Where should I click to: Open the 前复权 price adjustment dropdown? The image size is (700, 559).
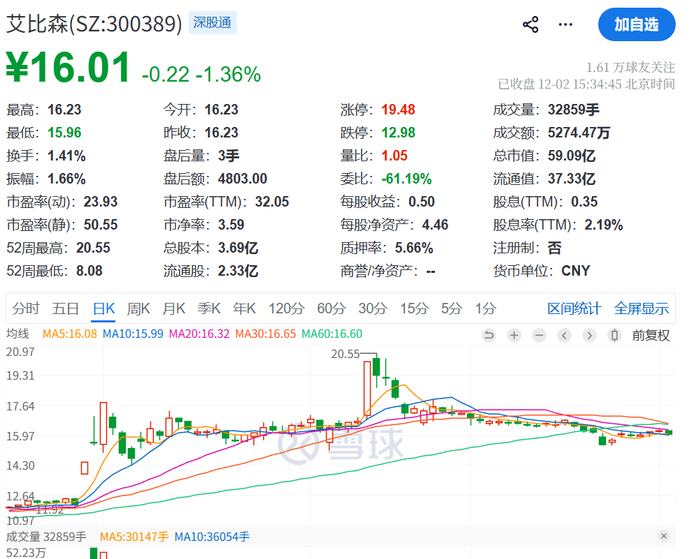[651, 335]
